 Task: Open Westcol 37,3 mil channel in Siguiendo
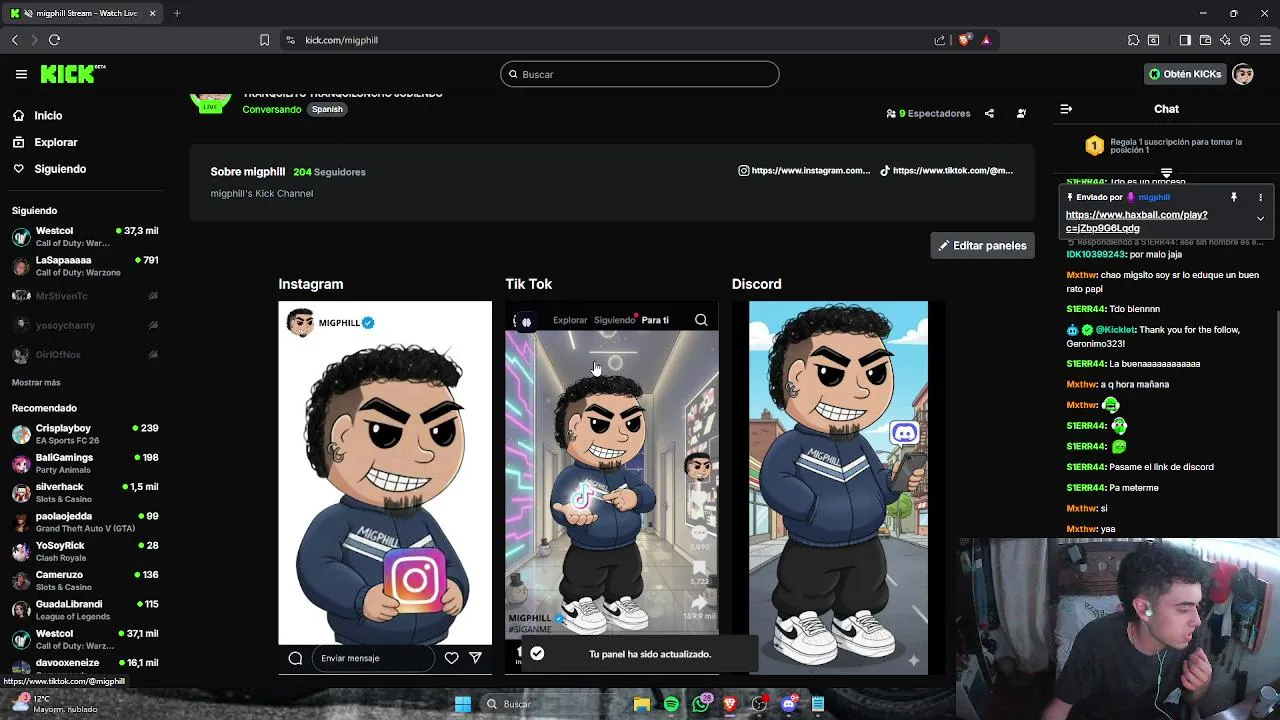coord(85,237)
